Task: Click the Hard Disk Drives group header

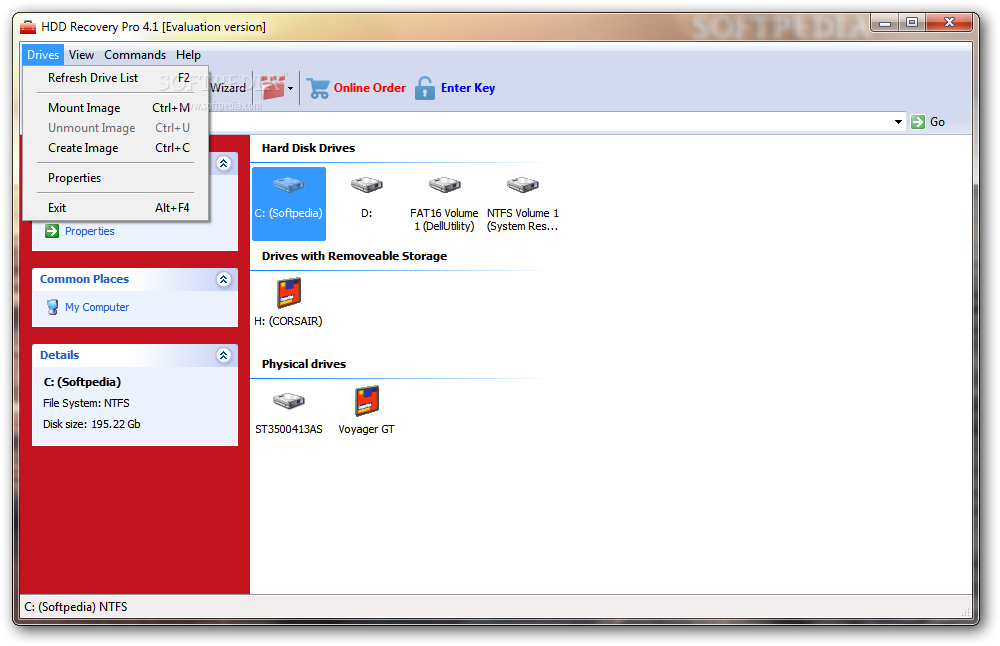Action: [308, 148]
